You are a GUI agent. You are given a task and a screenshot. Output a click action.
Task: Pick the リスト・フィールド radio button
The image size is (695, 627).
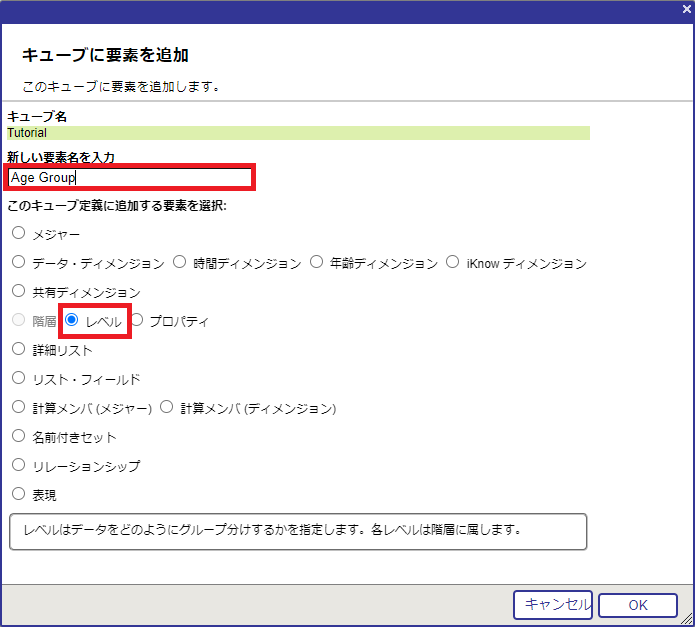[x=18, y=379]
